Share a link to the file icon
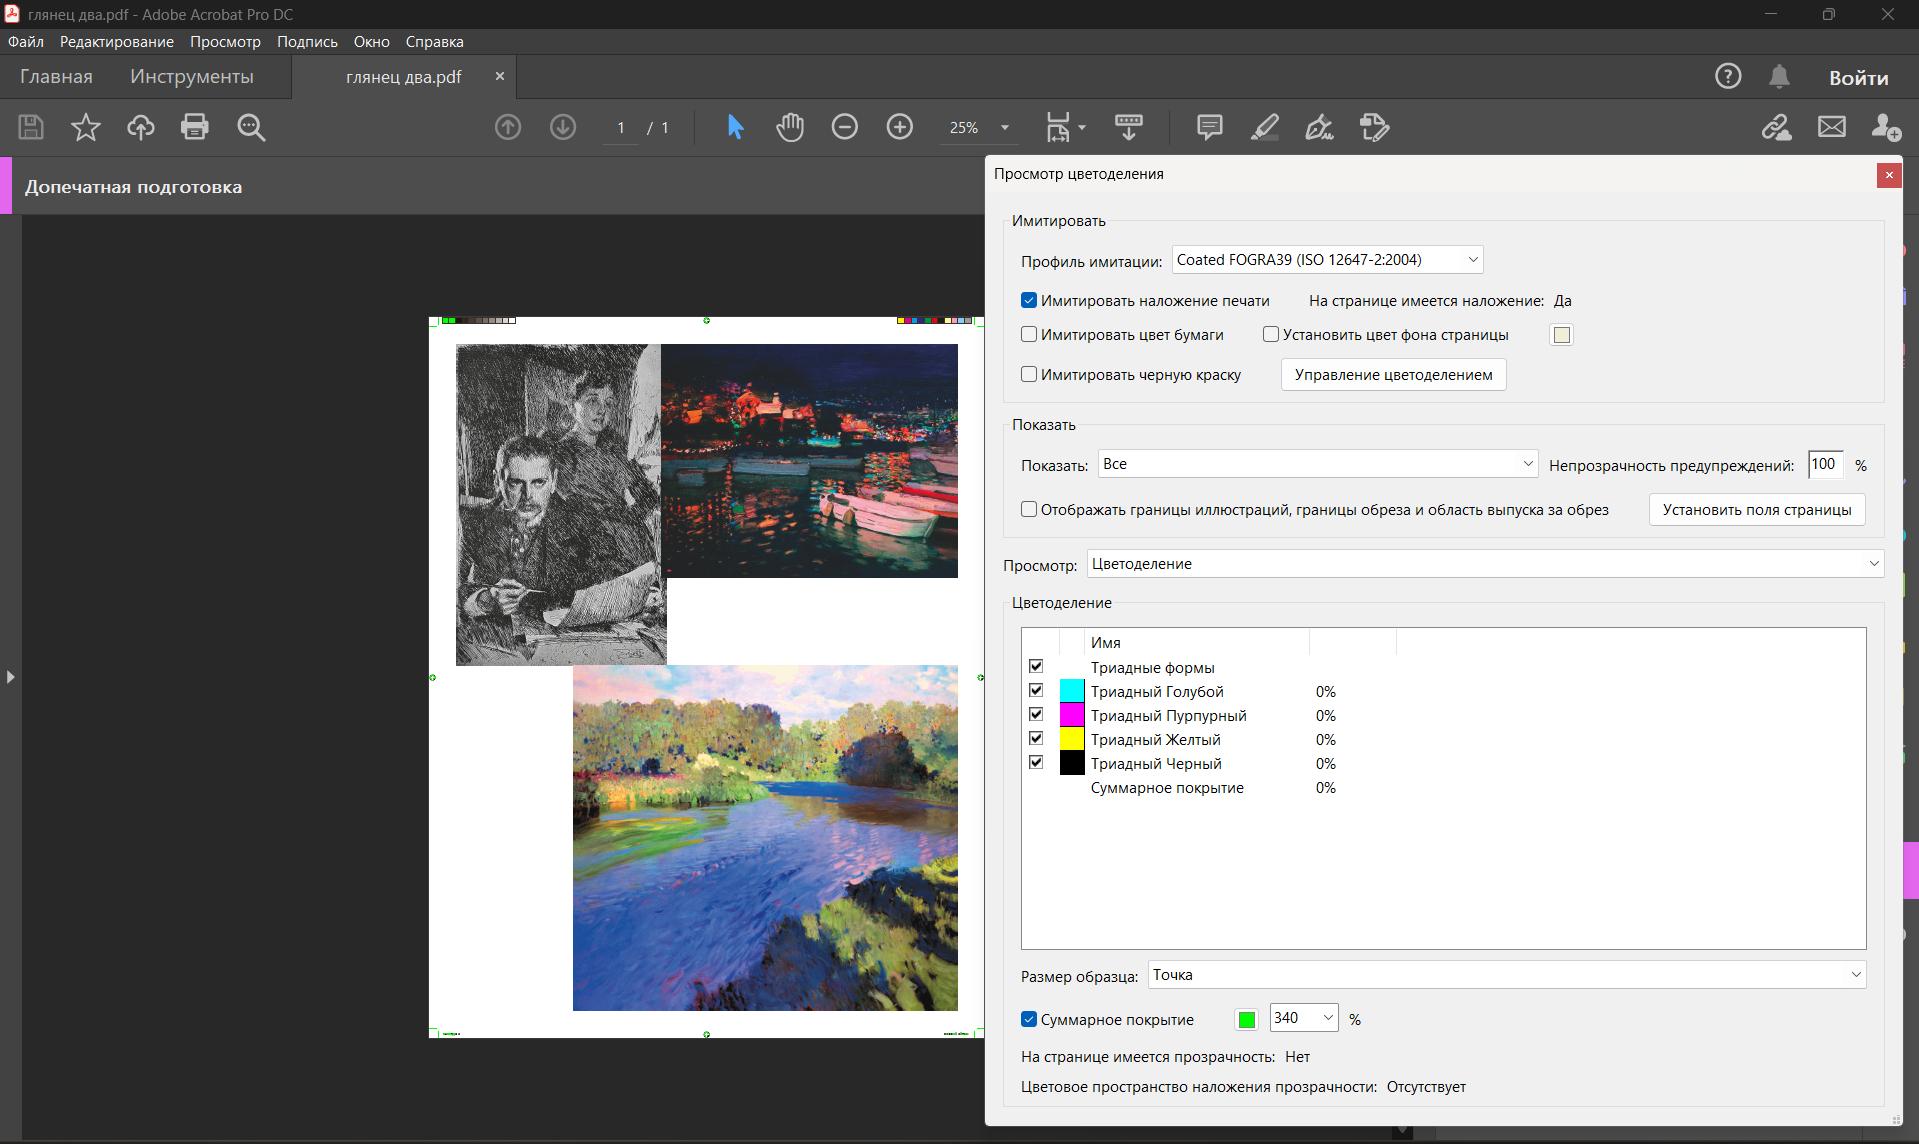The image size is (1919, 1144). tap(1777, 127)
